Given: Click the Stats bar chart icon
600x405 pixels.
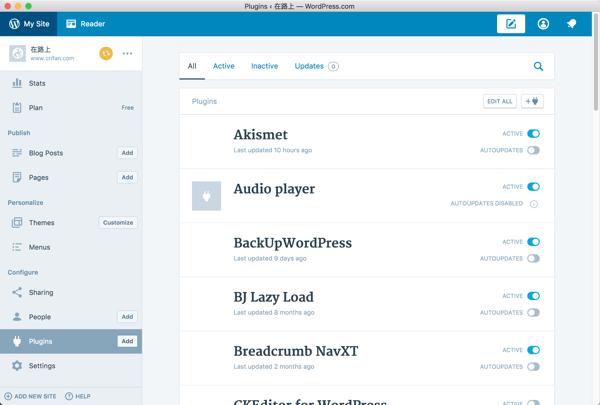Looking at the screenshot, I should pos(17,83).
